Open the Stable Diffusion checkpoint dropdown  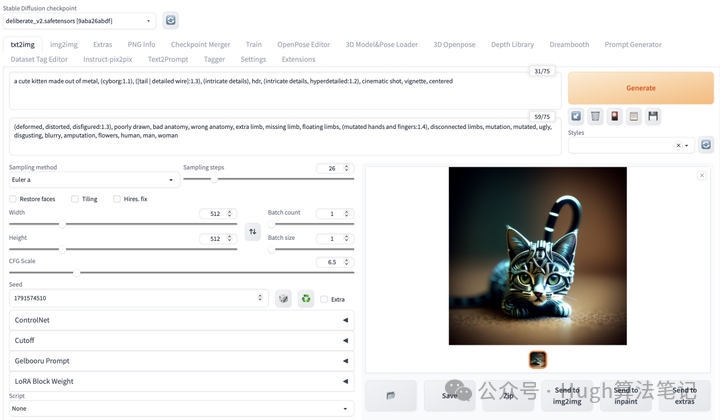click(79, 21)
